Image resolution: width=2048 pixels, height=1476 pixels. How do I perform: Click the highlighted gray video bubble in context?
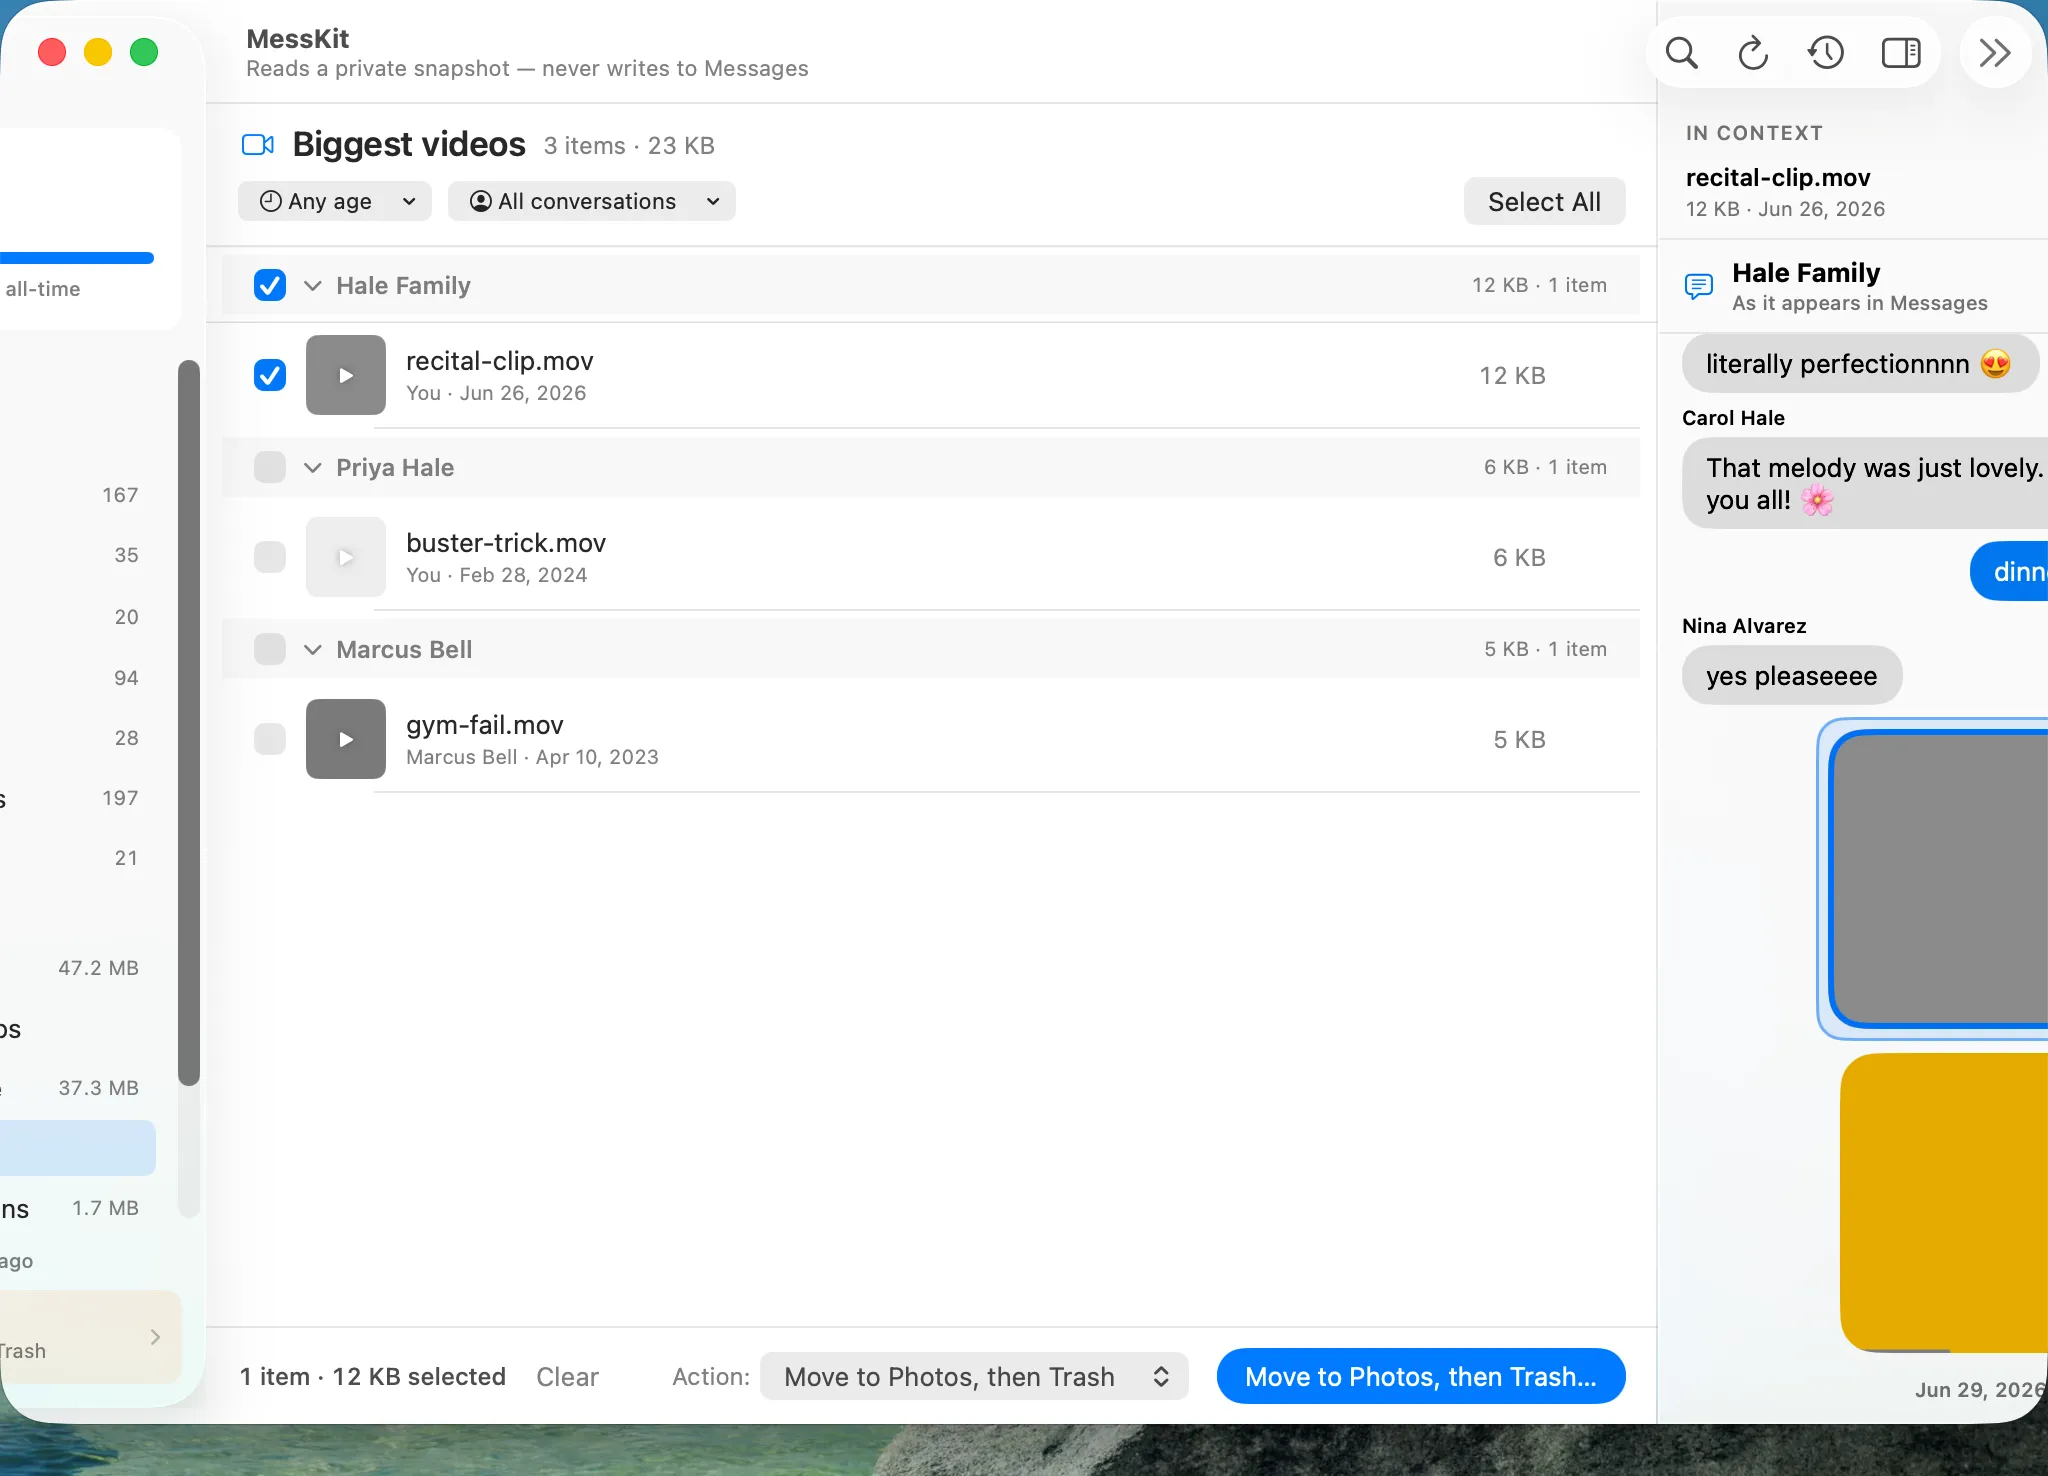[x=1938, y=879]
